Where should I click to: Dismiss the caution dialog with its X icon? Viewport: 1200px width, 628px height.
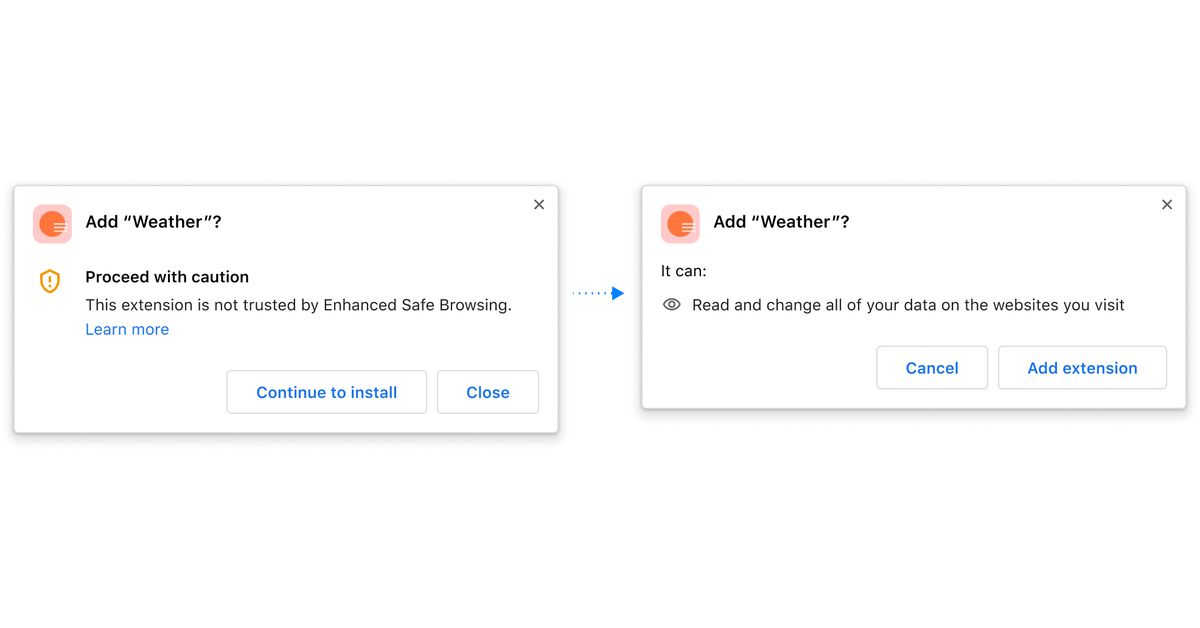click(539, 204)
